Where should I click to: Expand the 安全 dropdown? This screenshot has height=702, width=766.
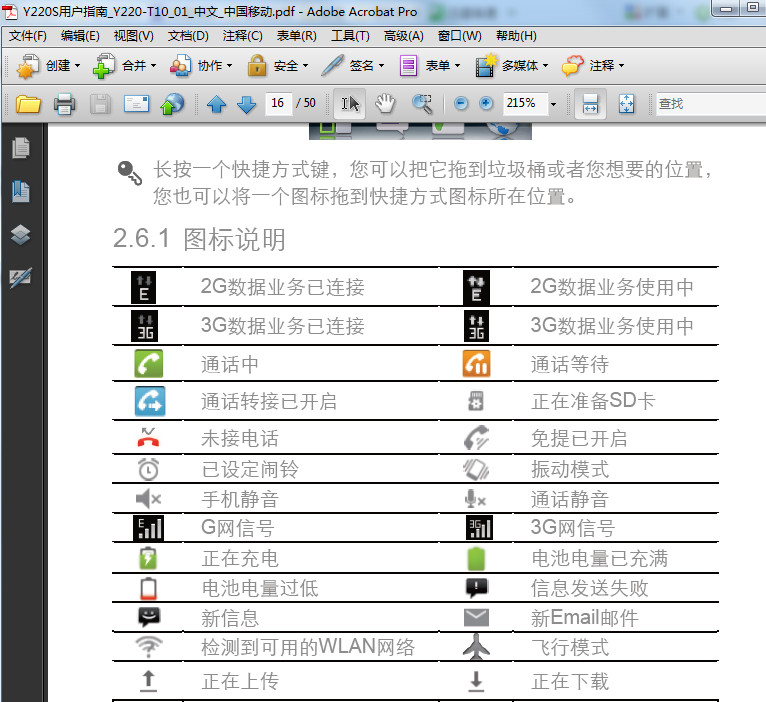pos(305,65)
